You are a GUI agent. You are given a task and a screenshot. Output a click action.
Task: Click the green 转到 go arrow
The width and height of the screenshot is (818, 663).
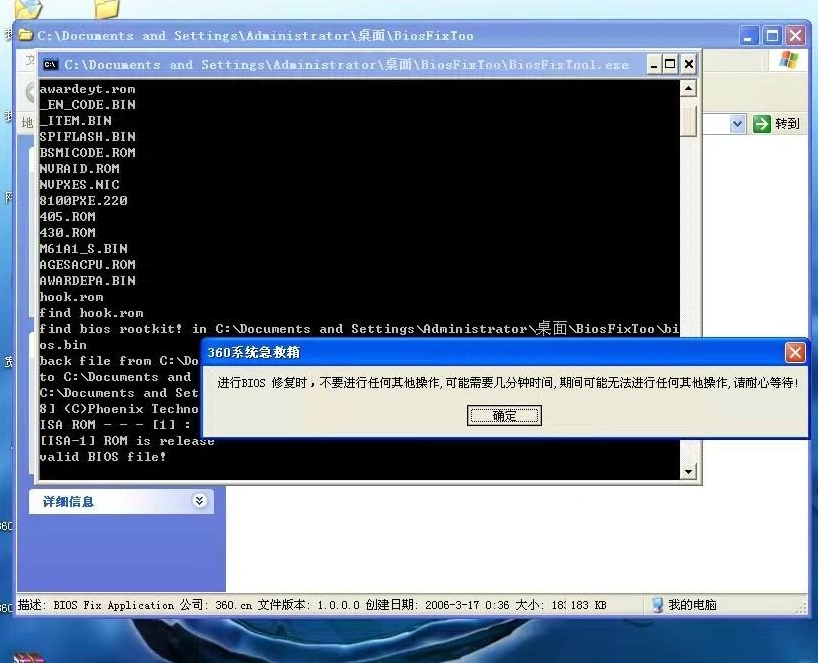click(x=762, y=124)
